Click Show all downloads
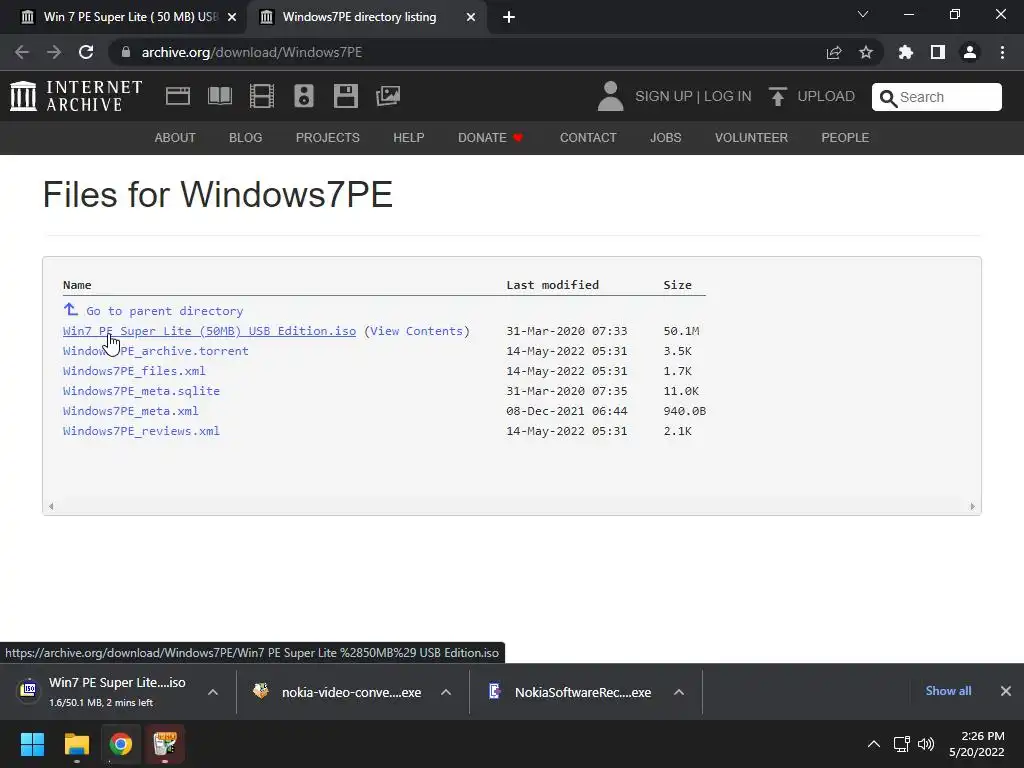 point(948,691)
